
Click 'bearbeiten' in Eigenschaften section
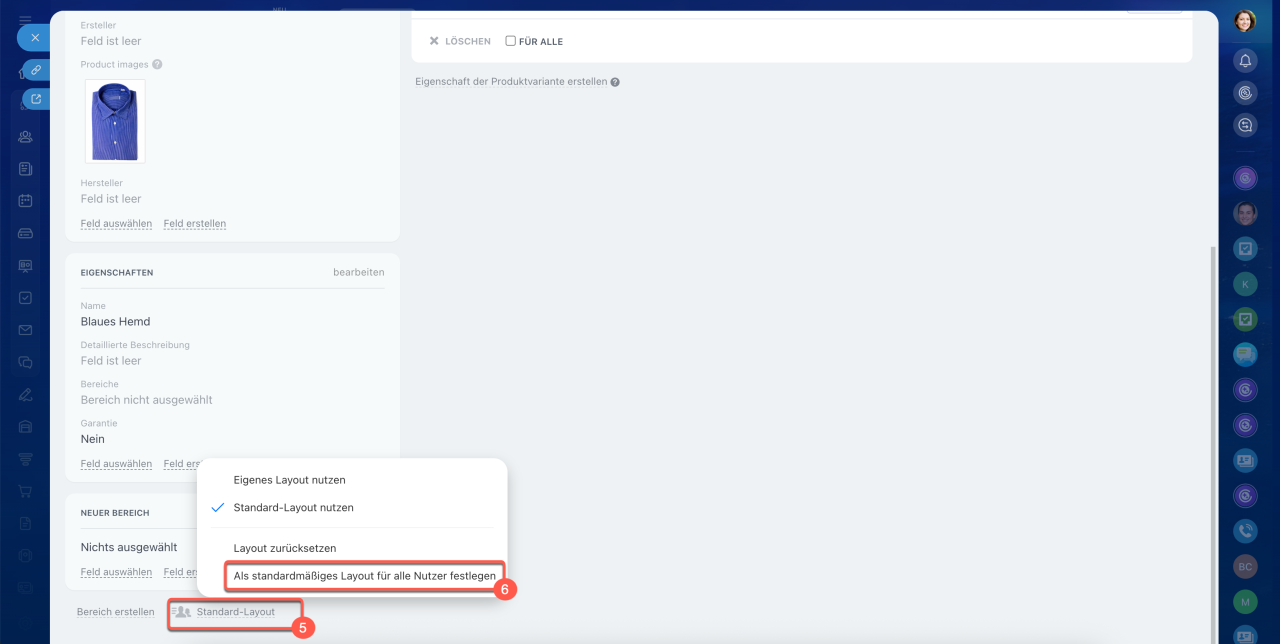pyautogui.click(x=358, y=272)
